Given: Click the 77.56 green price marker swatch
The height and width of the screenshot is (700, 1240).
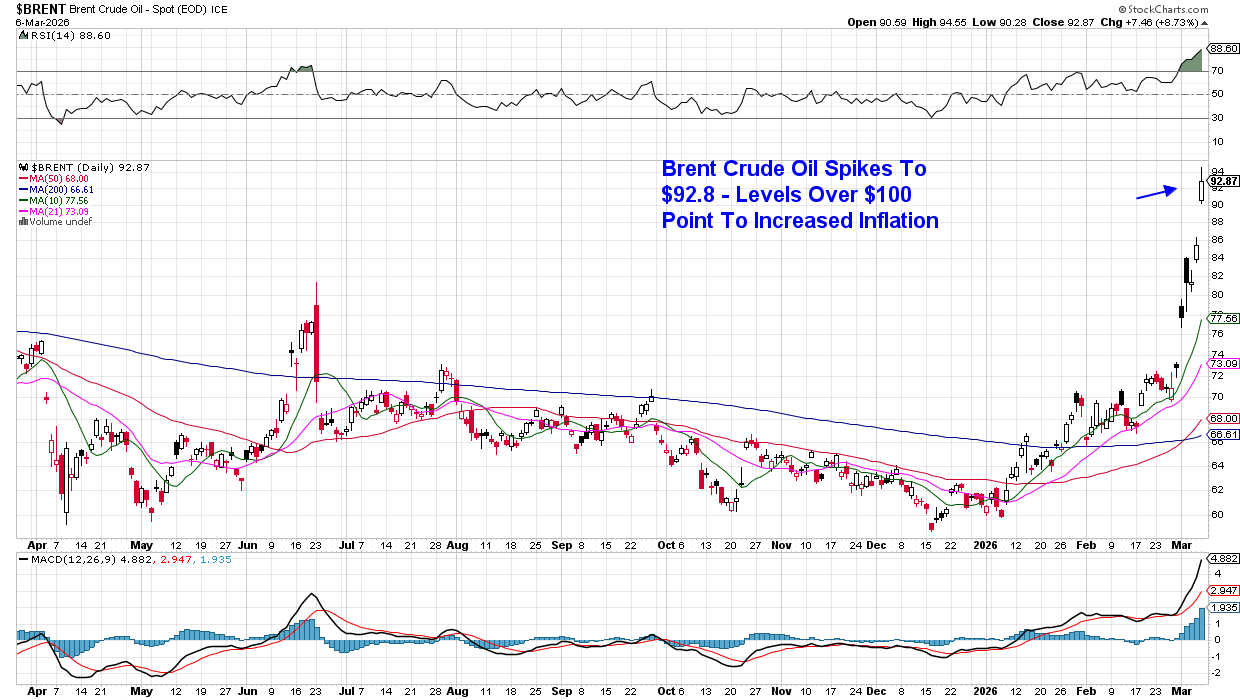Looking at the screenshot, I should point(1222,319).
